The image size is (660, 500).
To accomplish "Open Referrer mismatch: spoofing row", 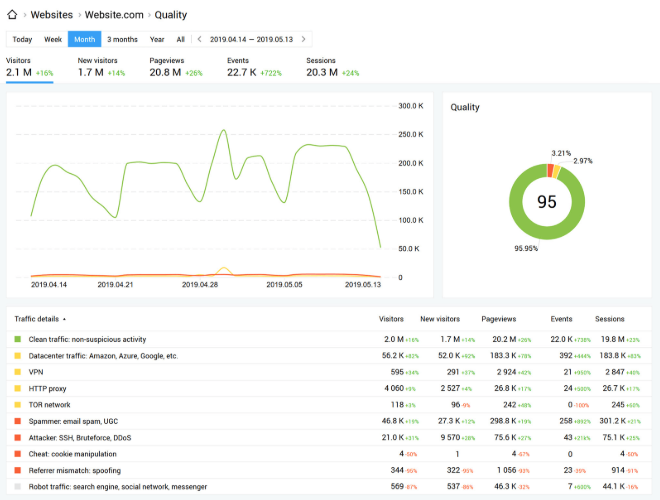I will (x=75, y=470).
